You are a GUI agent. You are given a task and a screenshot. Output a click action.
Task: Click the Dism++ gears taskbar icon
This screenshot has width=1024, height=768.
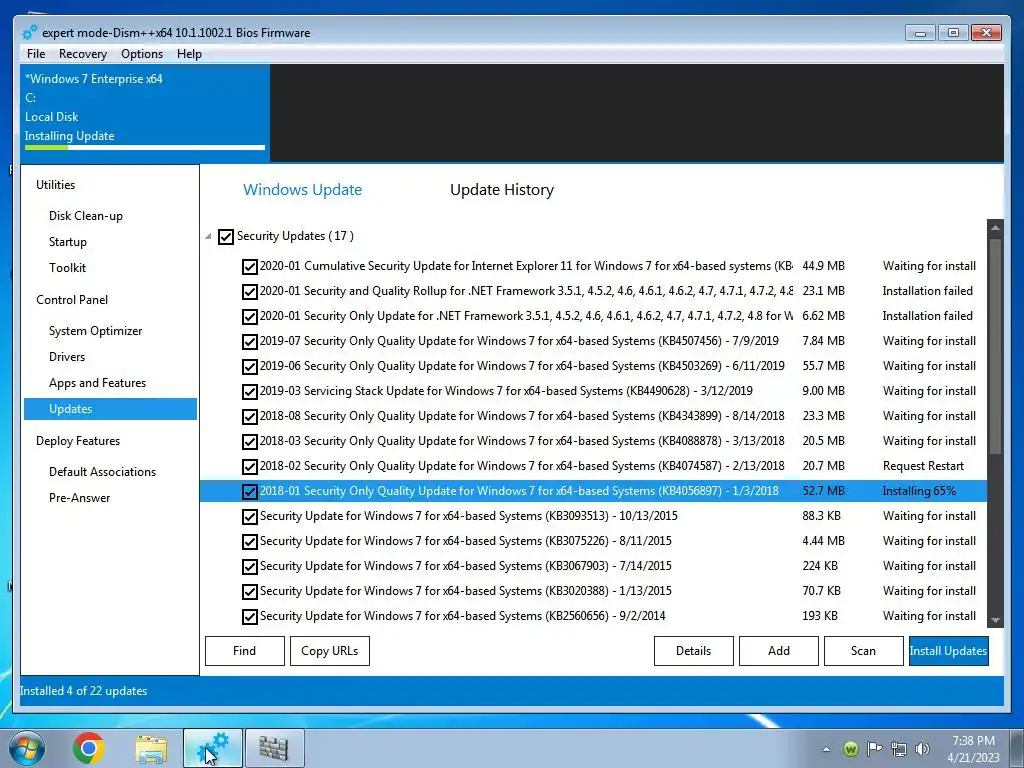click(213, 748)
